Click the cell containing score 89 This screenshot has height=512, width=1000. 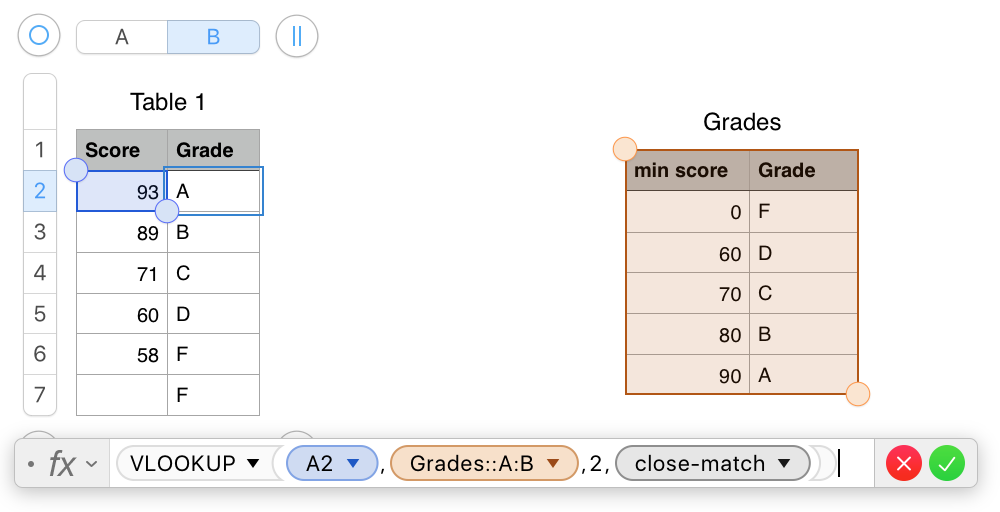(122, 233)
